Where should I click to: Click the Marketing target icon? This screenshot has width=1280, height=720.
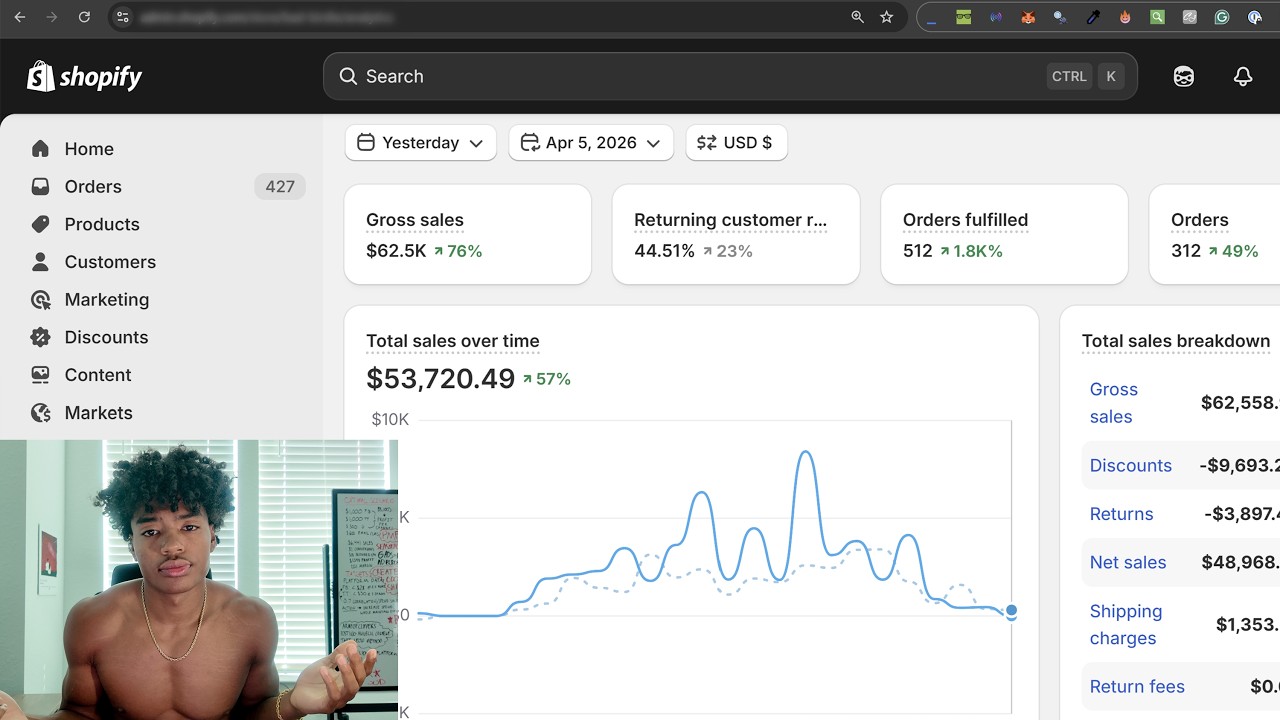(40, 300)
